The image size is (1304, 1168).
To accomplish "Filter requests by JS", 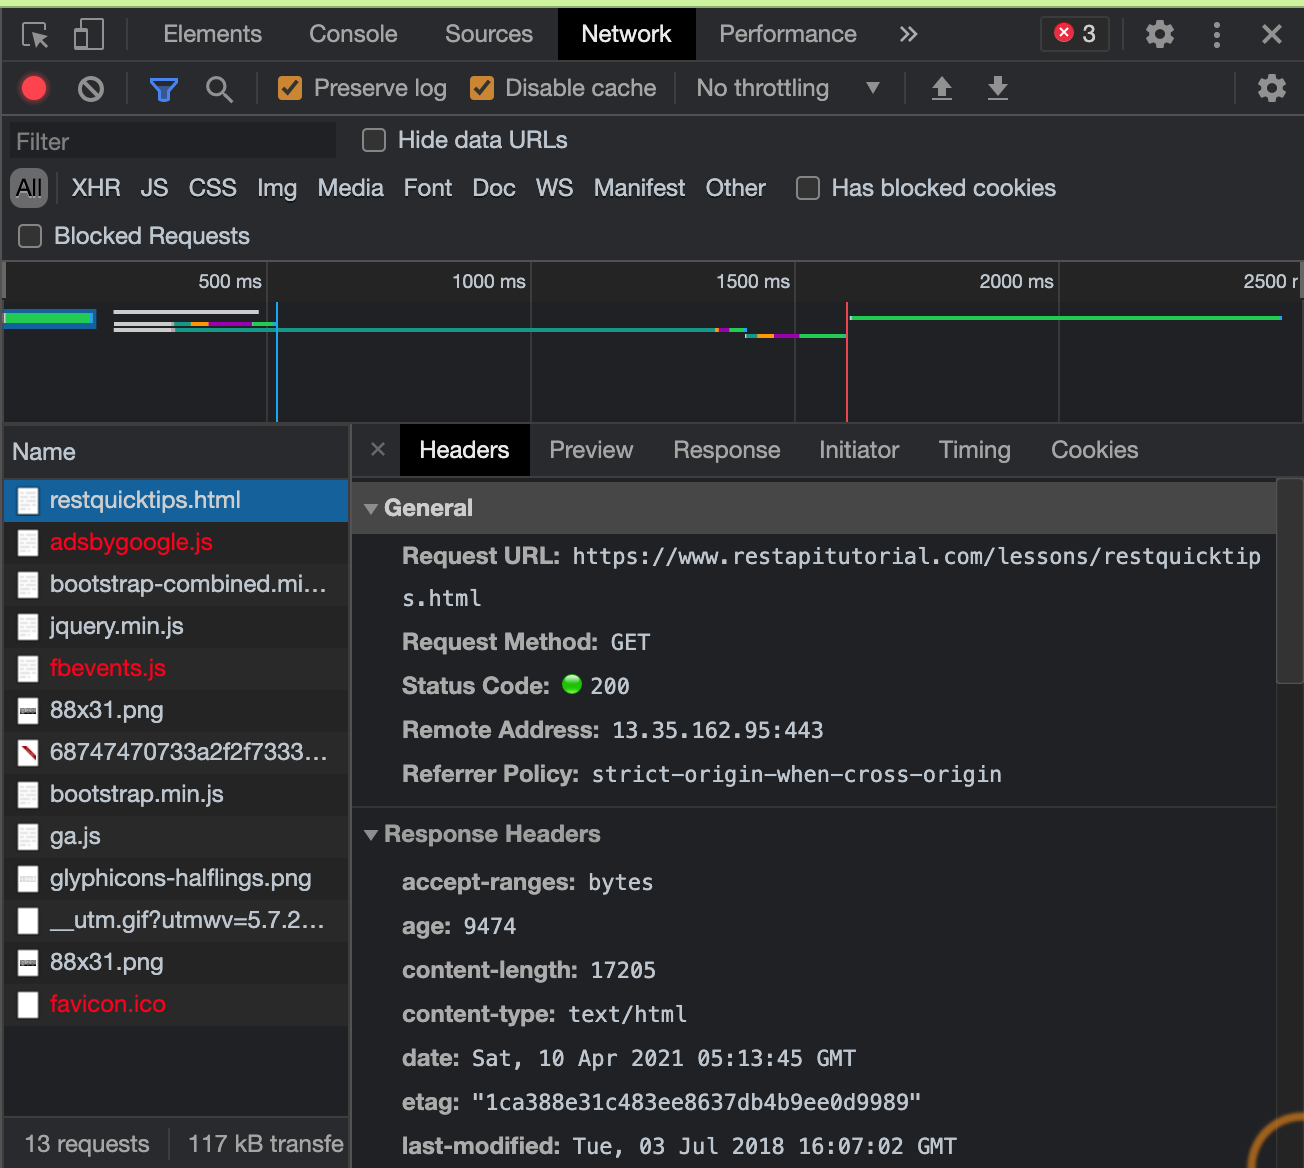I will tap(154, 188).
